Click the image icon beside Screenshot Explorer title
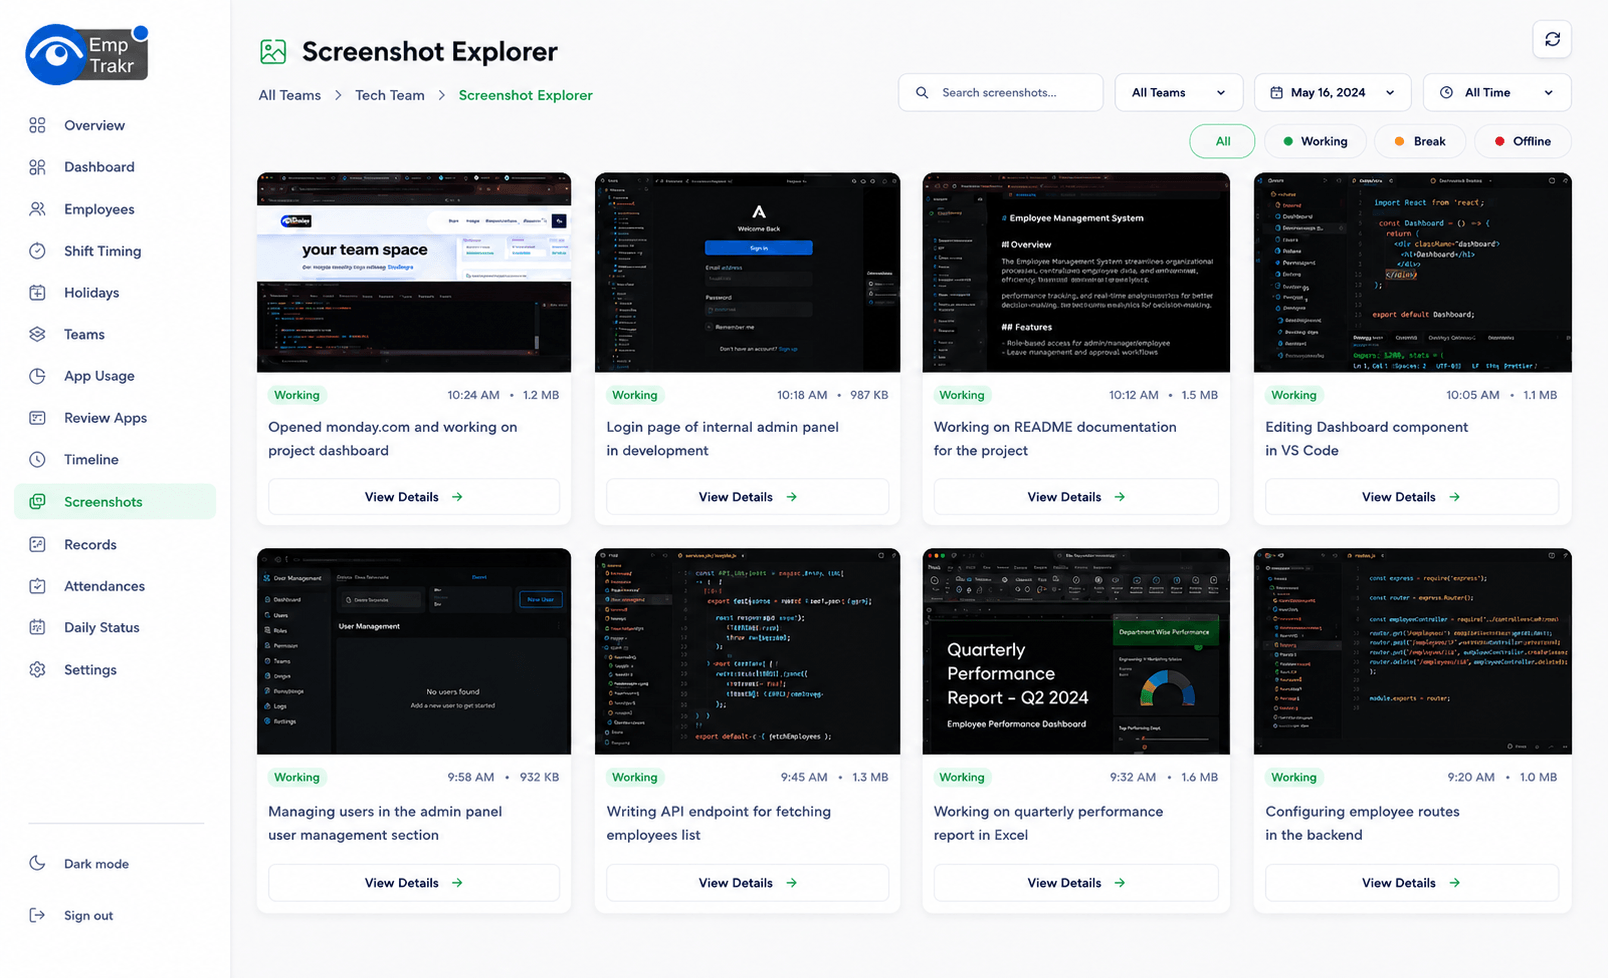Image resolution: width=1608 pixels, height=978 pixels. [273, 52]
